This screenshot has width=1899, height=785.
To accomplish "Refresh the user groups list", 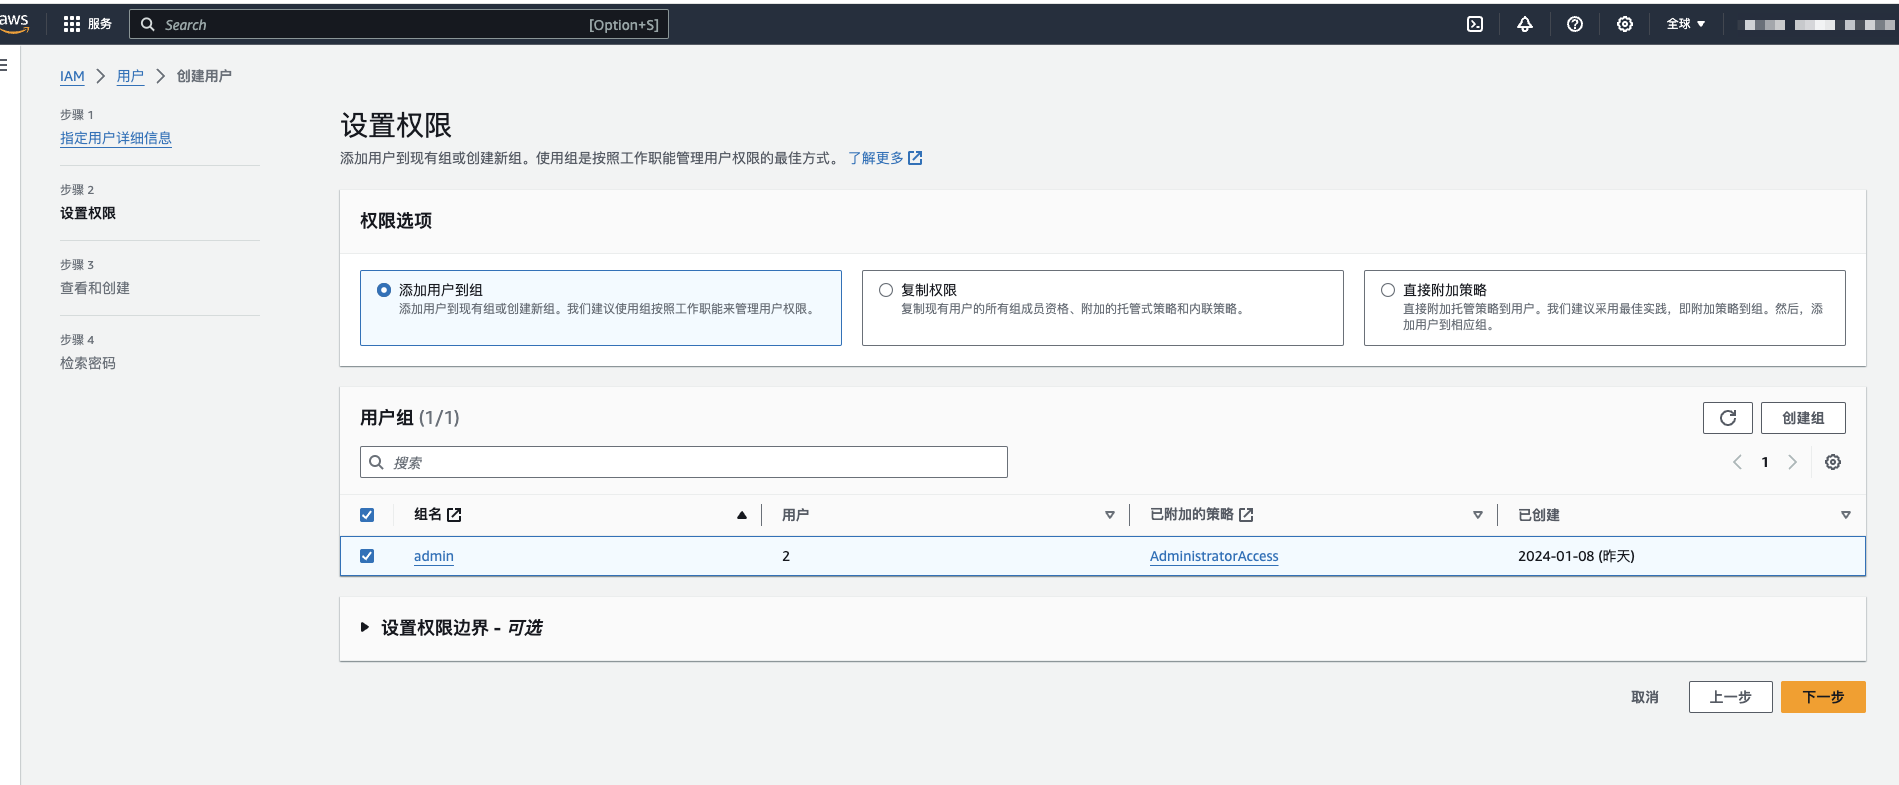I will (1728, 418).
